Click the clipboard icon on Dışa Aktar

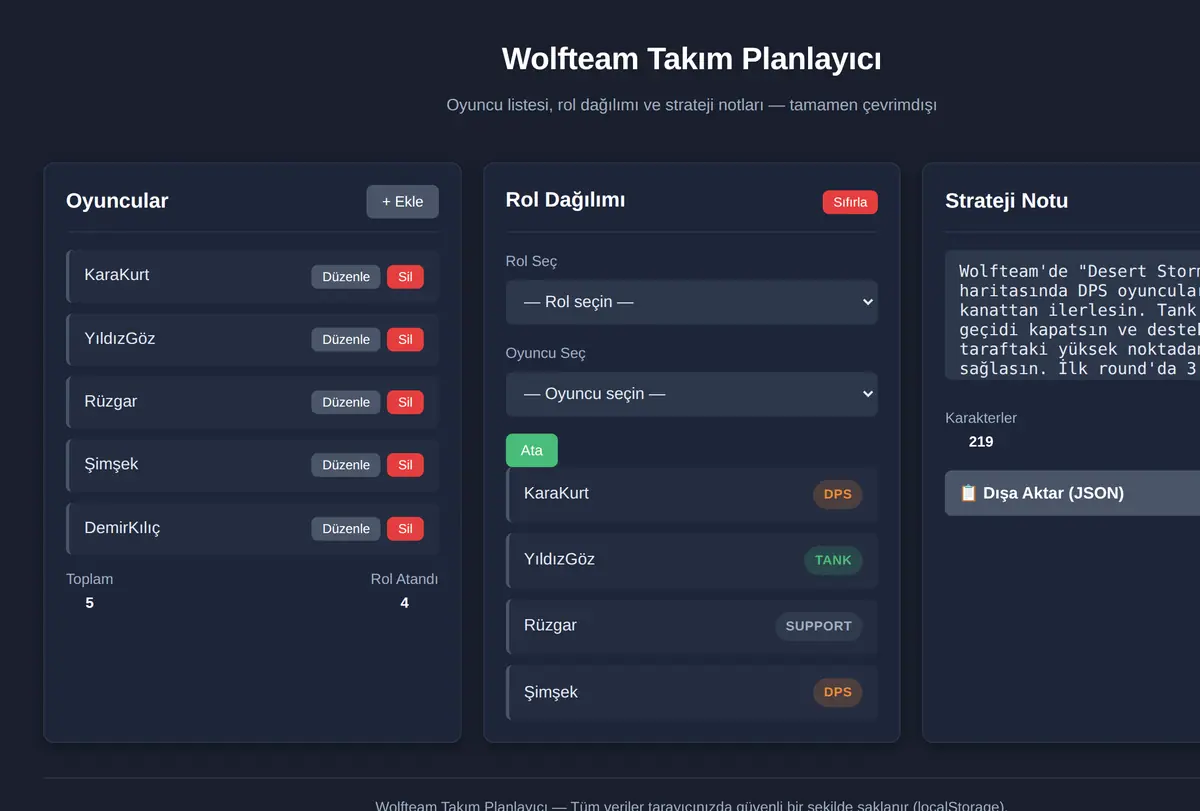click(968, 493)
